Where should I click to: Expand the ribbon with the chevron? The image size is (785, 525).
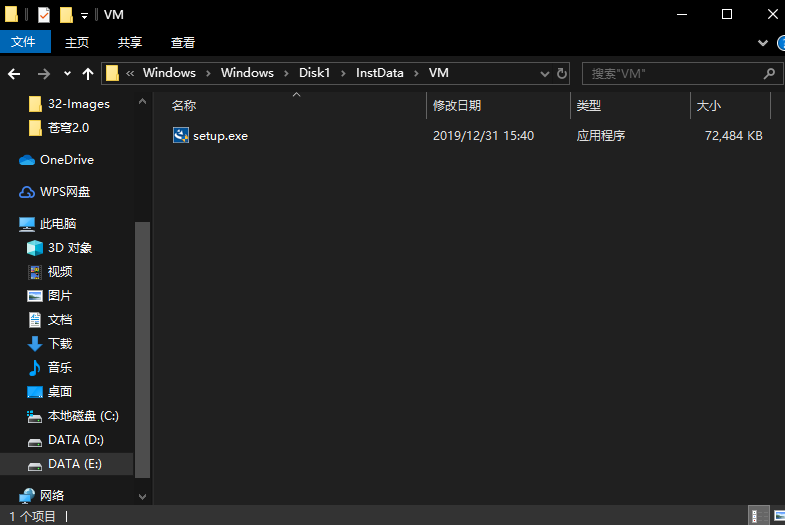[763, 43]
